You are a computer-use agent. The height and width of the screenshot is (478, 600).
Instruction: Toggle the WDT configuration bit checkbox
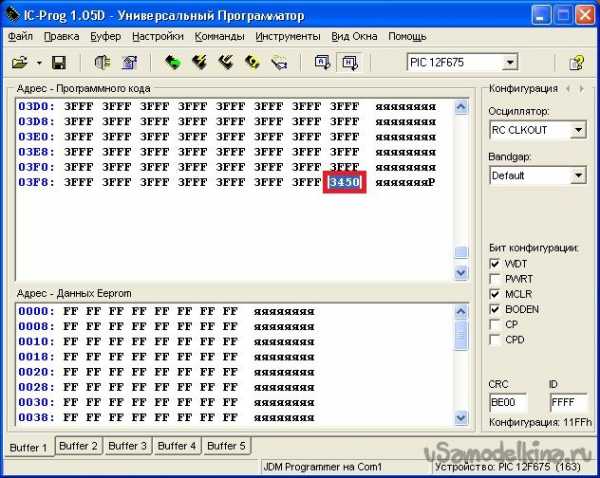[x=495, y=264]
